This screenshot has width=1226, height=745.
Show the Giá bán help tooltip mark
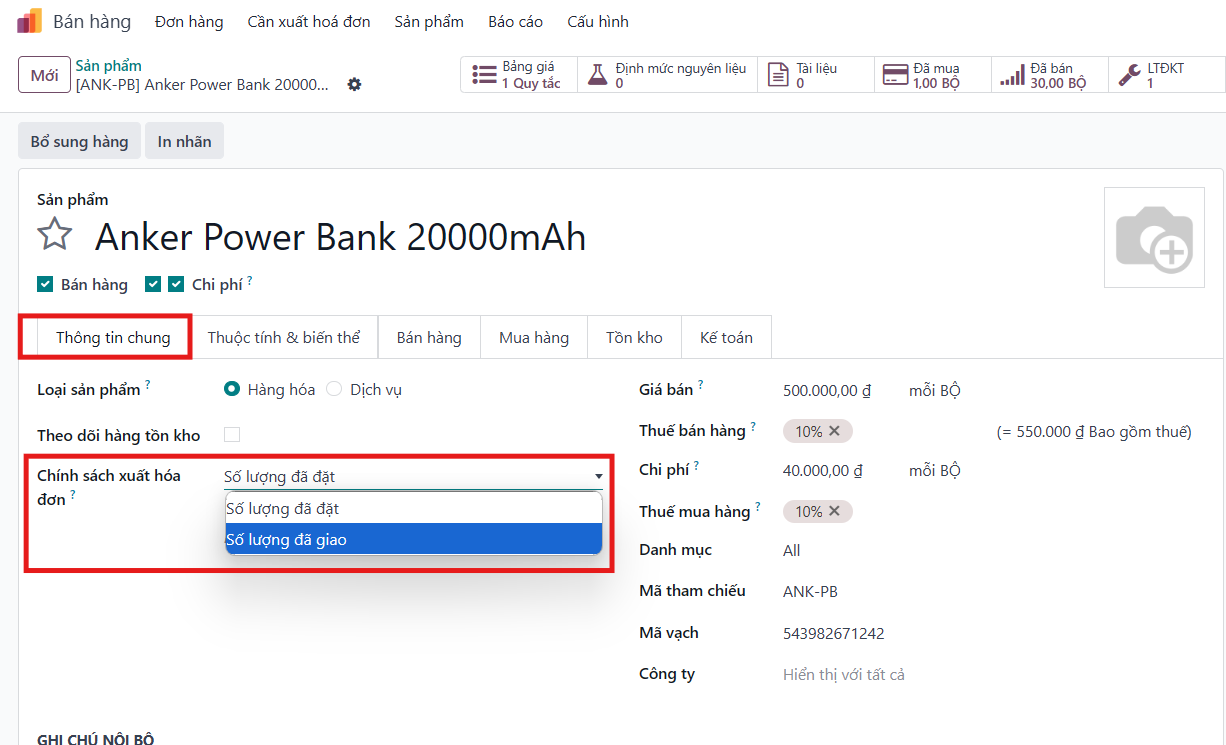pos(701,384)
